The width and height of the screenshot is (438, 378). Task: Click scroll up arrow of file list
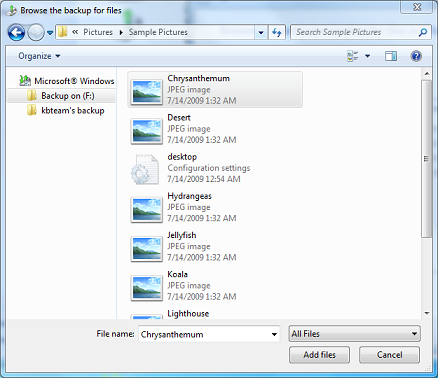pyautogui.click(x=427, y=74)
